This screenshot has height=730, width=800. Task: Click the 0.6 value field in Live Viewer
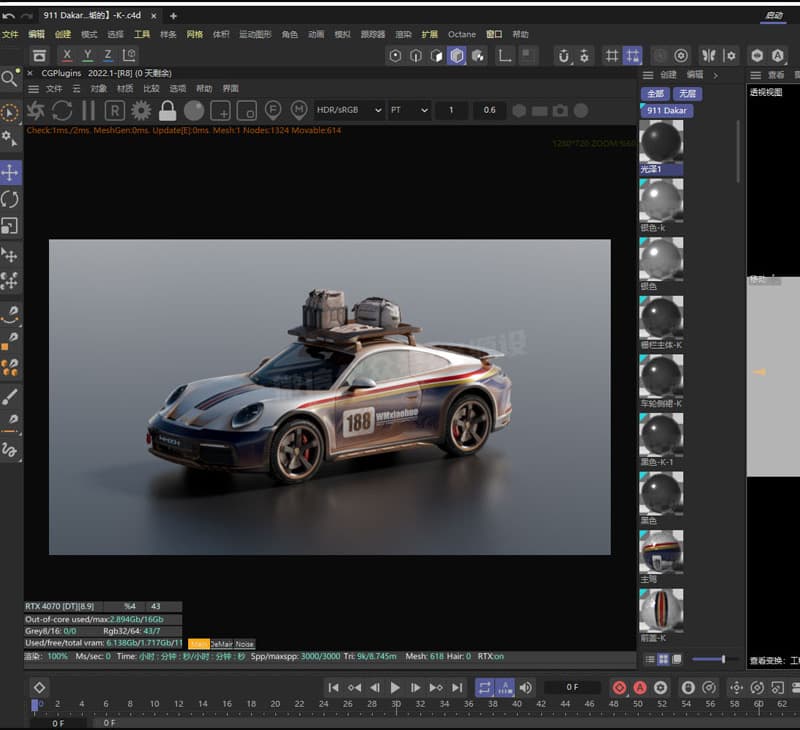pos(489,110)
